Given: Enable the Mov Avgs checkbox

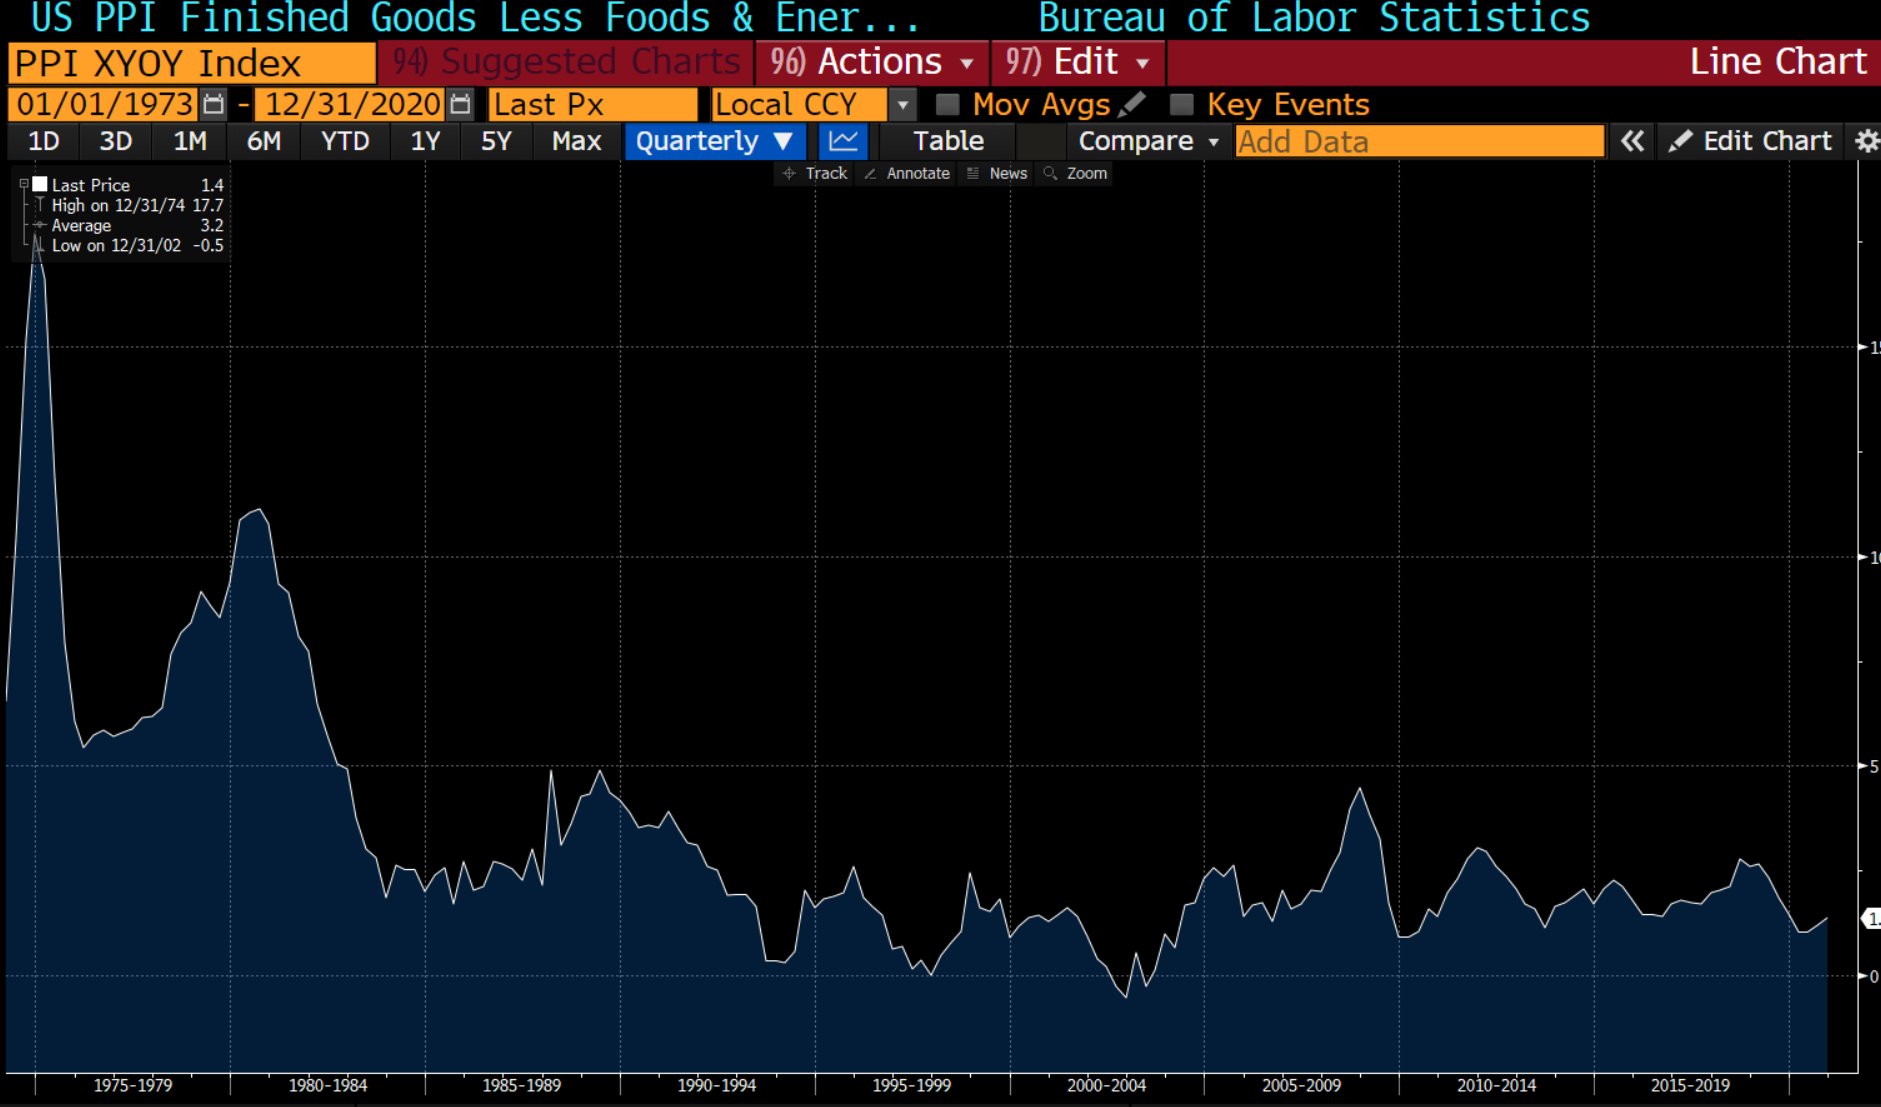Looking at the screenshot, I should click(x=948, y=104).
